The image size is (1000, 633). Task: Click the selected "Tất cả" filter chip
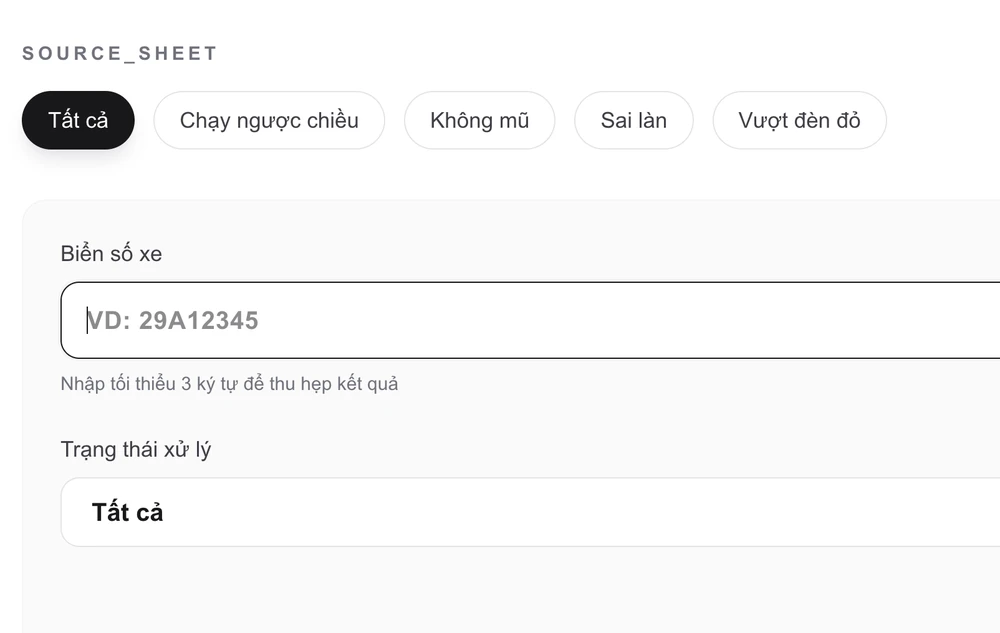tap(77, 120)
